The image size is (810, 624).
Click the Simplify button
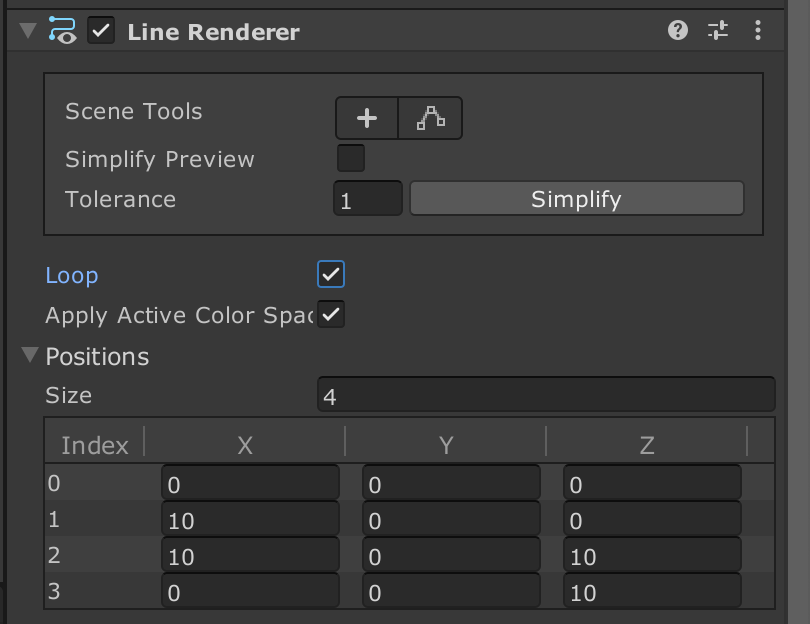coord(577,198)
